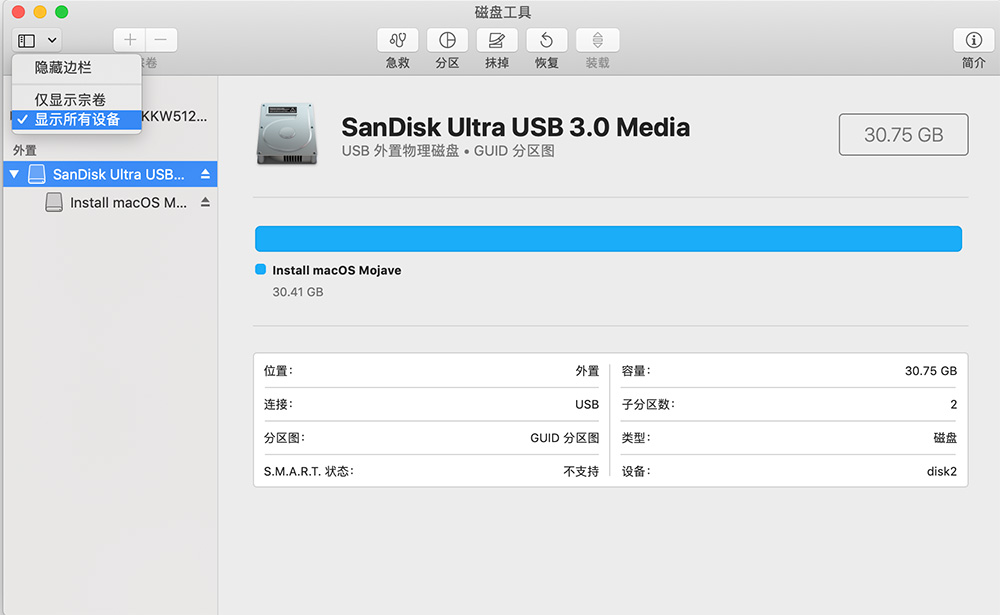Toggle checked 显示所有设备 (show all devices) option
The image size is (1000, 615).
77,120
